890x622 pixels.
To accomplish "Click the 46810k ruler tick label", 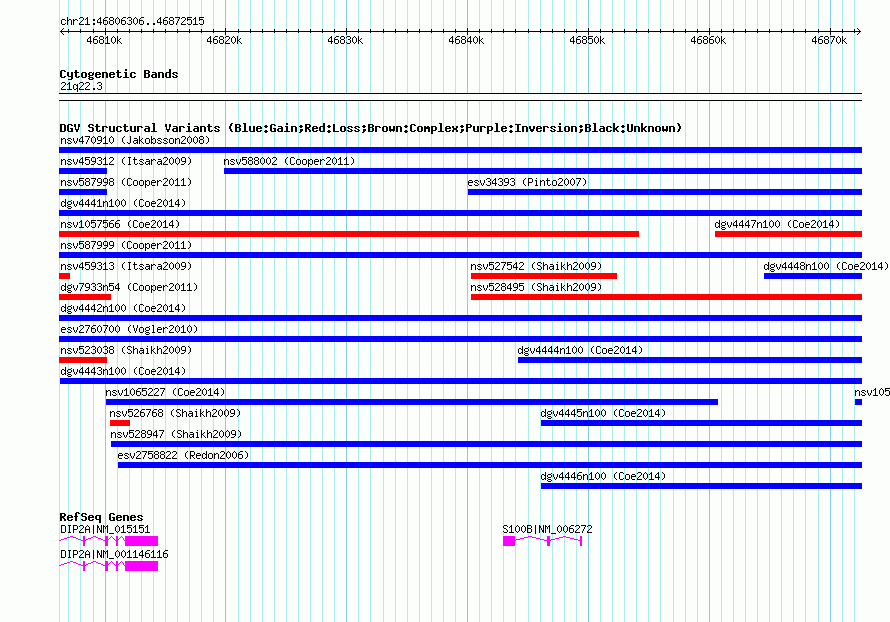I will coord(104,40).
